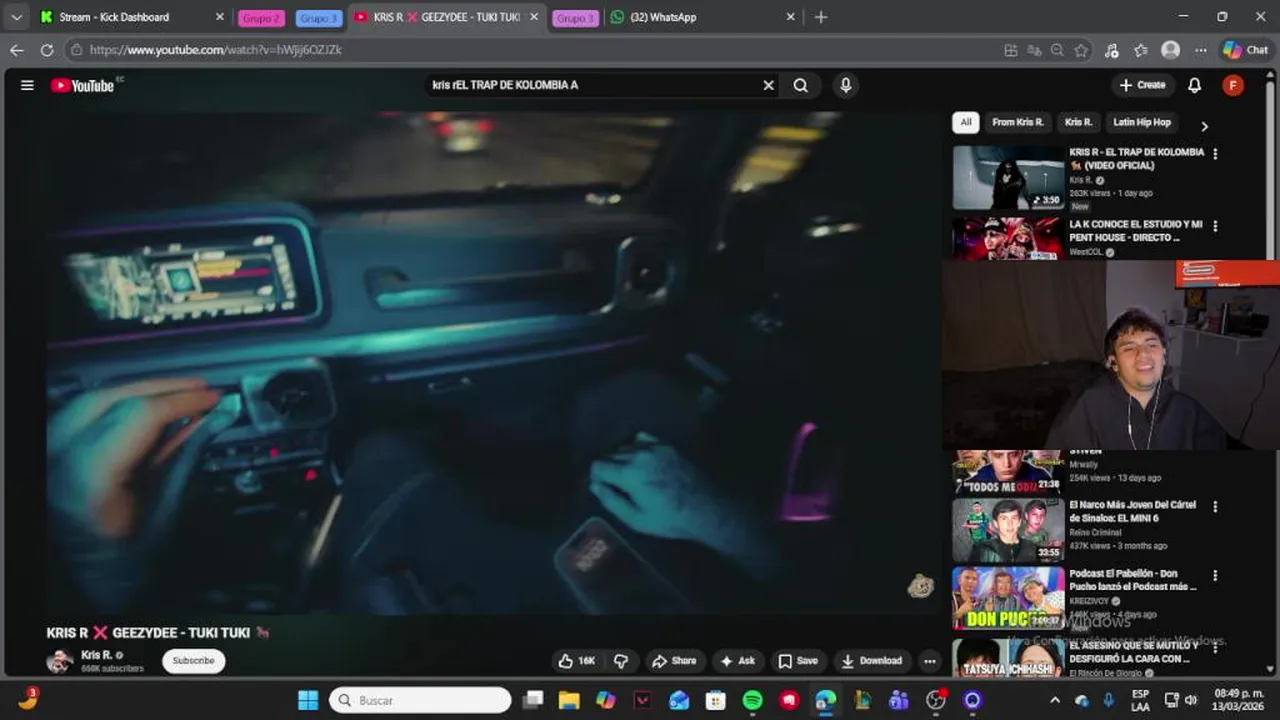Viewport: 1280px width, 720px height.
Task: Open a new browser tab
Action: [821, 17]
